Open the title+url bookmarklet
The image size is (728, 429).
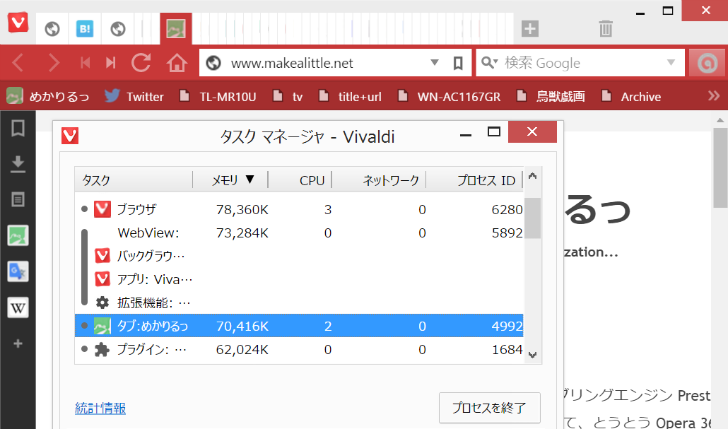click(x=351, y=96)
